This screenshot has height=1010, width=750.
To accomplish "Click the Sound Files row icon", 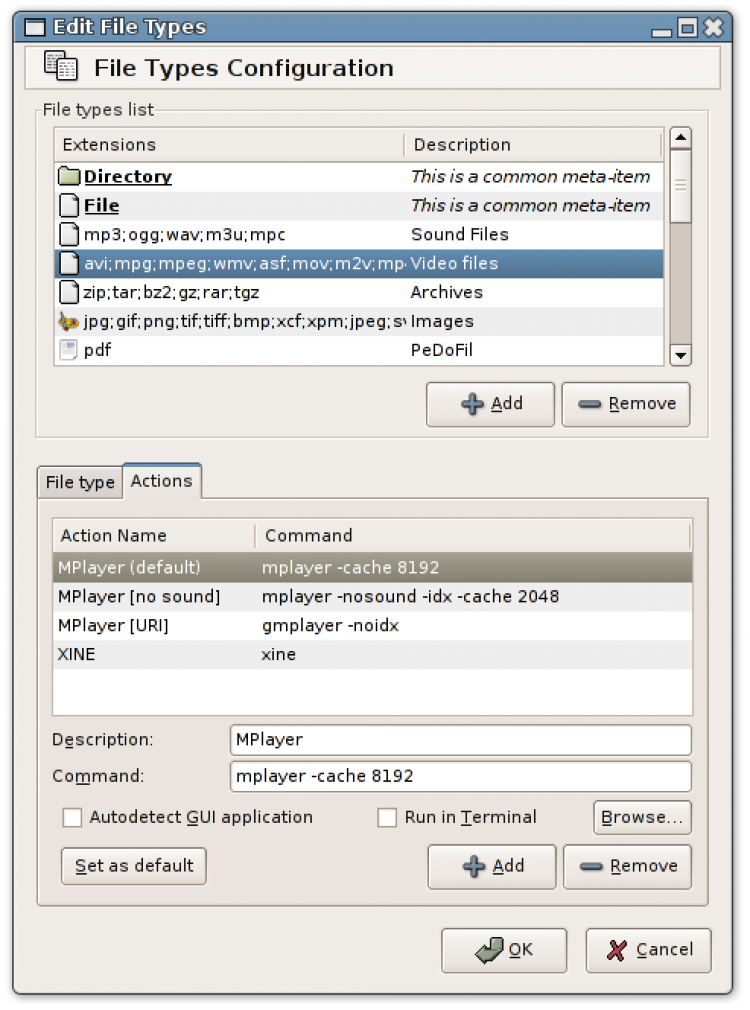I will [68, 235].
